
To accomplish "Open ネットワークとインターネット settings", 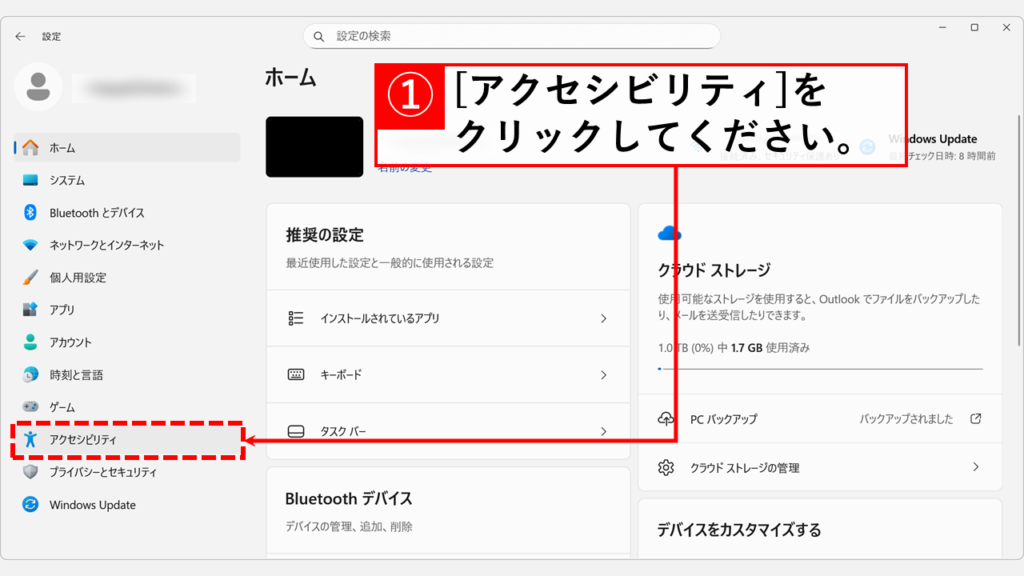I will tap(106, 245).
